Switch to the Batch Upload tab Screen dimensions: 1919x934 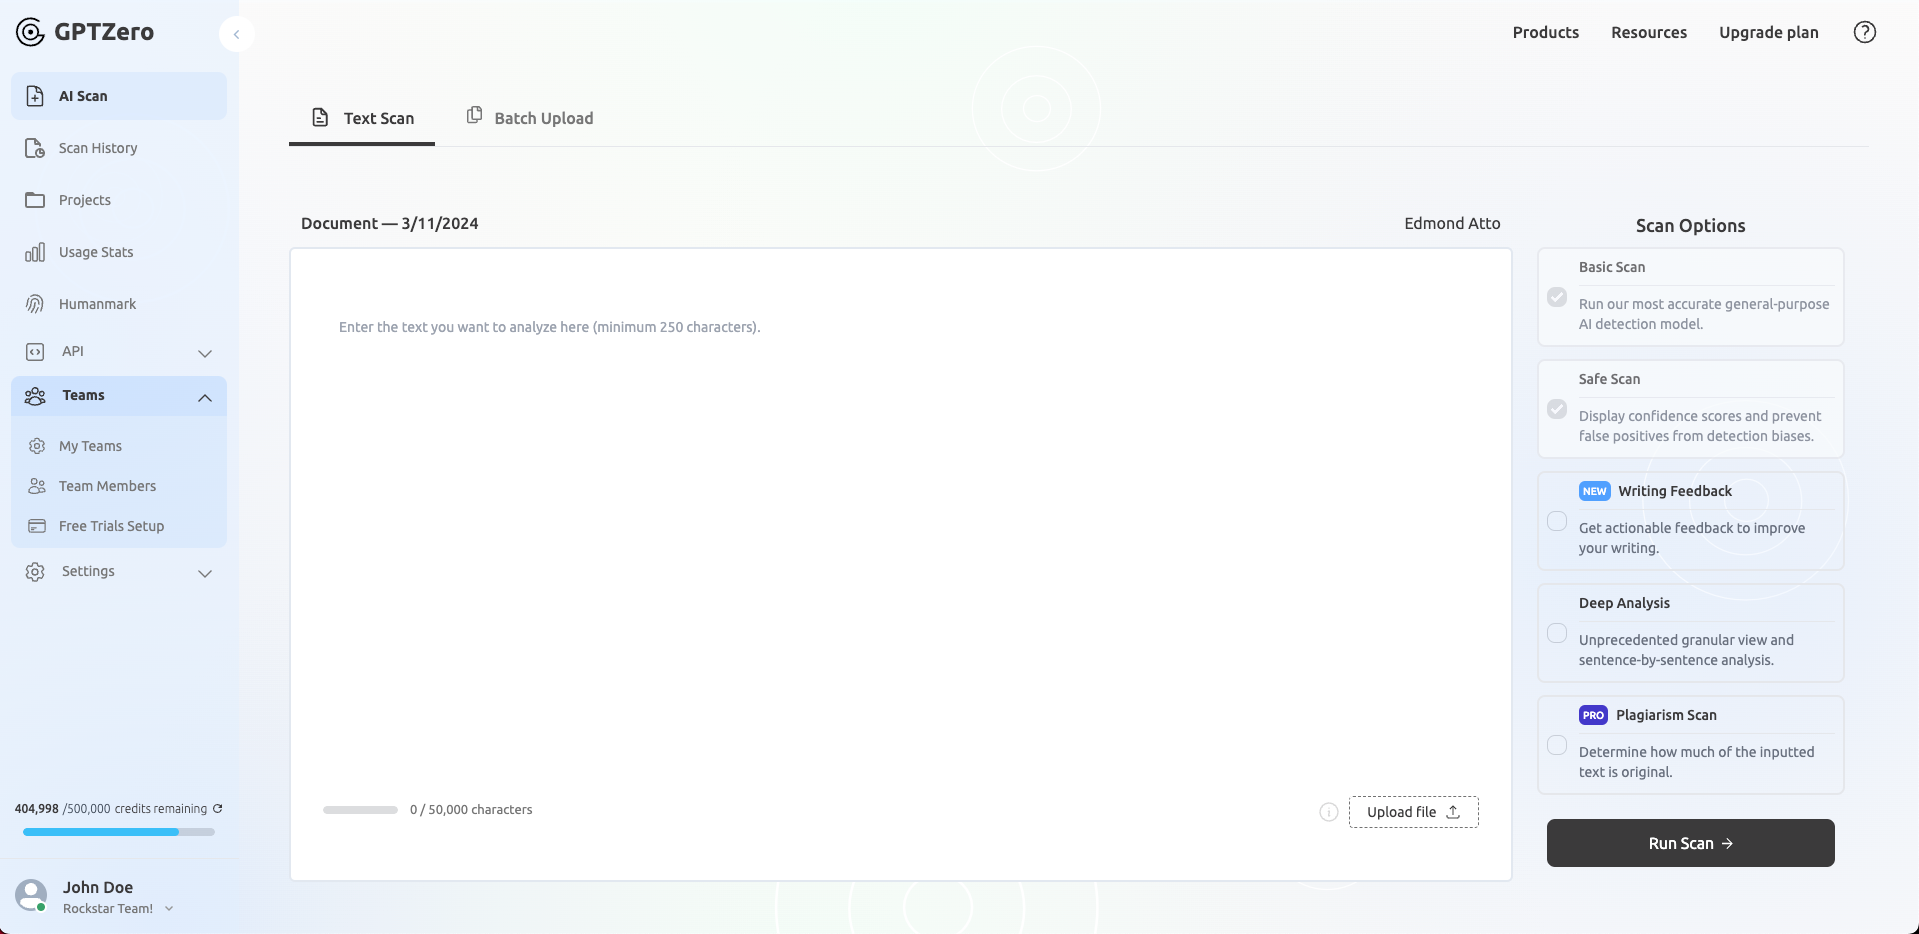[543, 117]
